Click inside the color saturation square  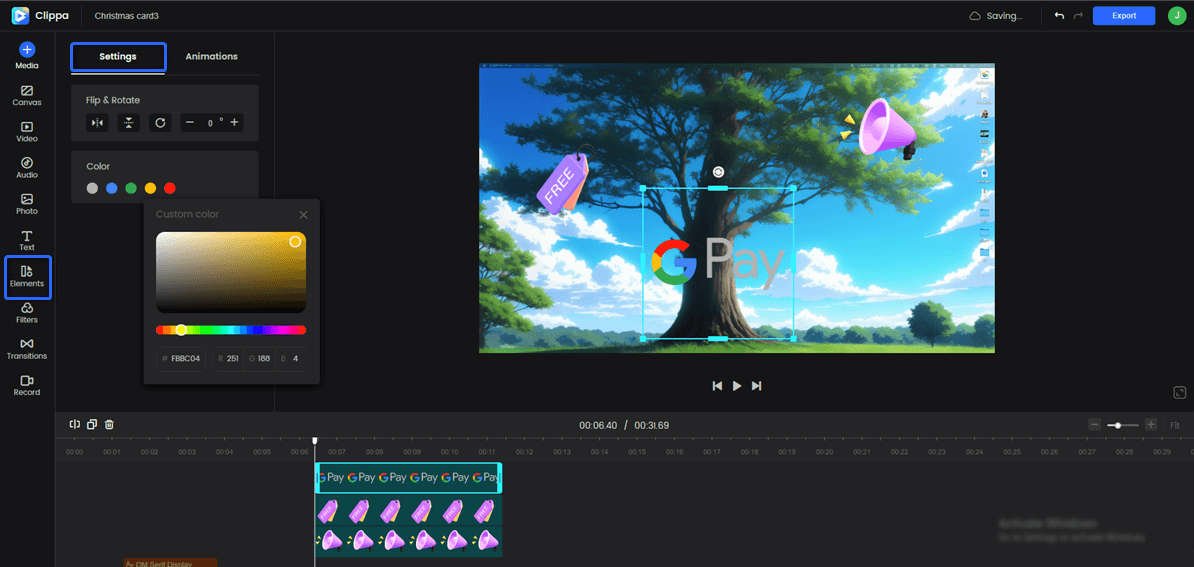click(231, 272)
